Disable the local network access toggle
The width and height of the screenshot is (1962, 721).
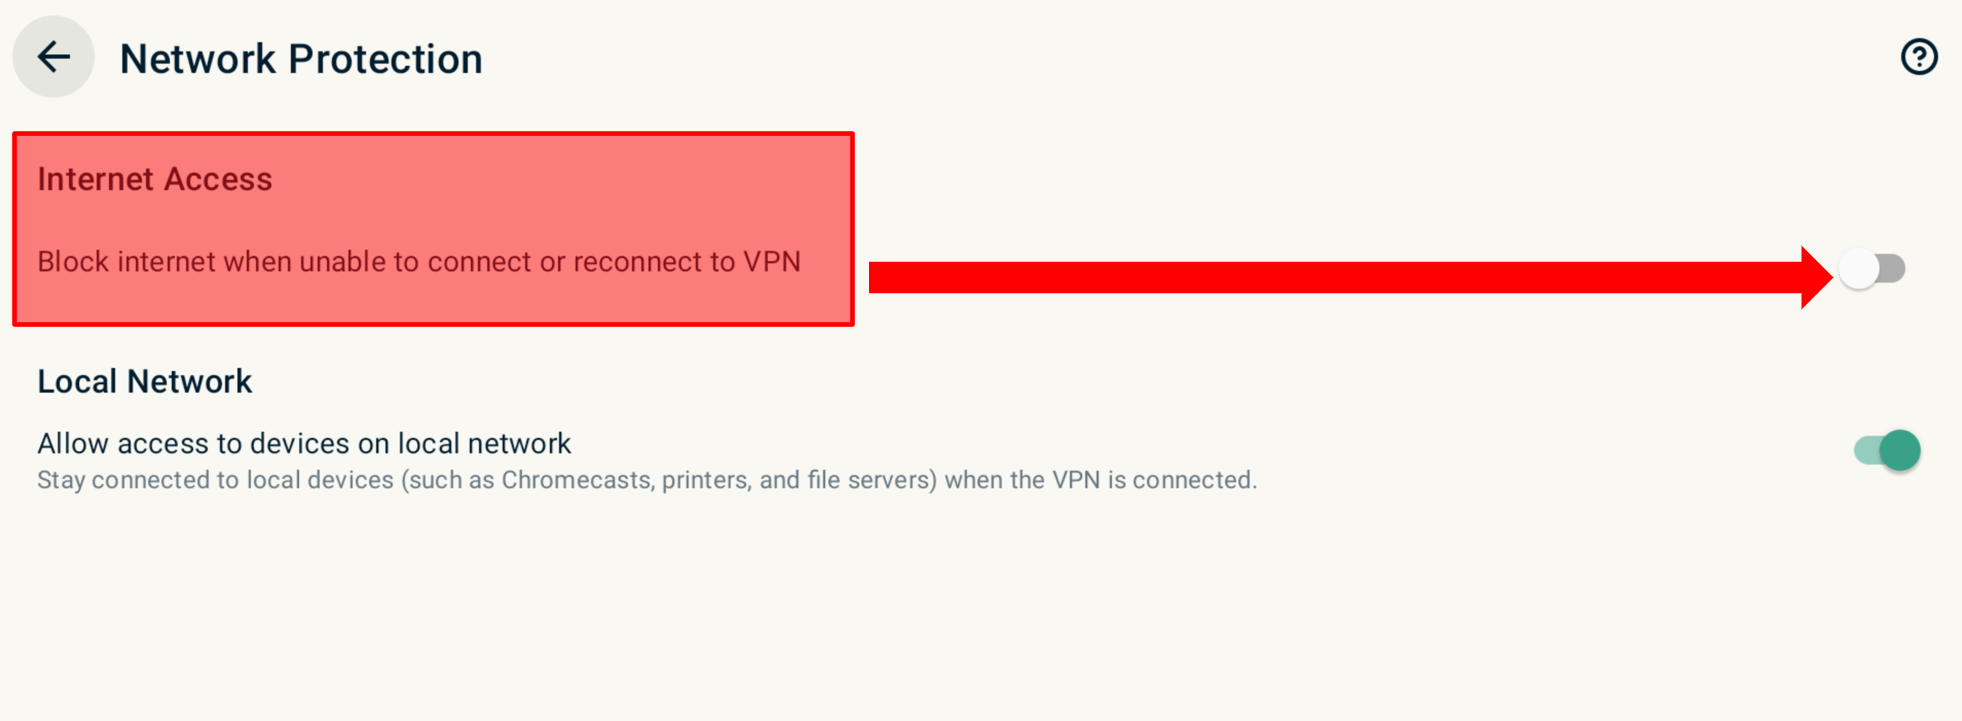click(1887, 450)
